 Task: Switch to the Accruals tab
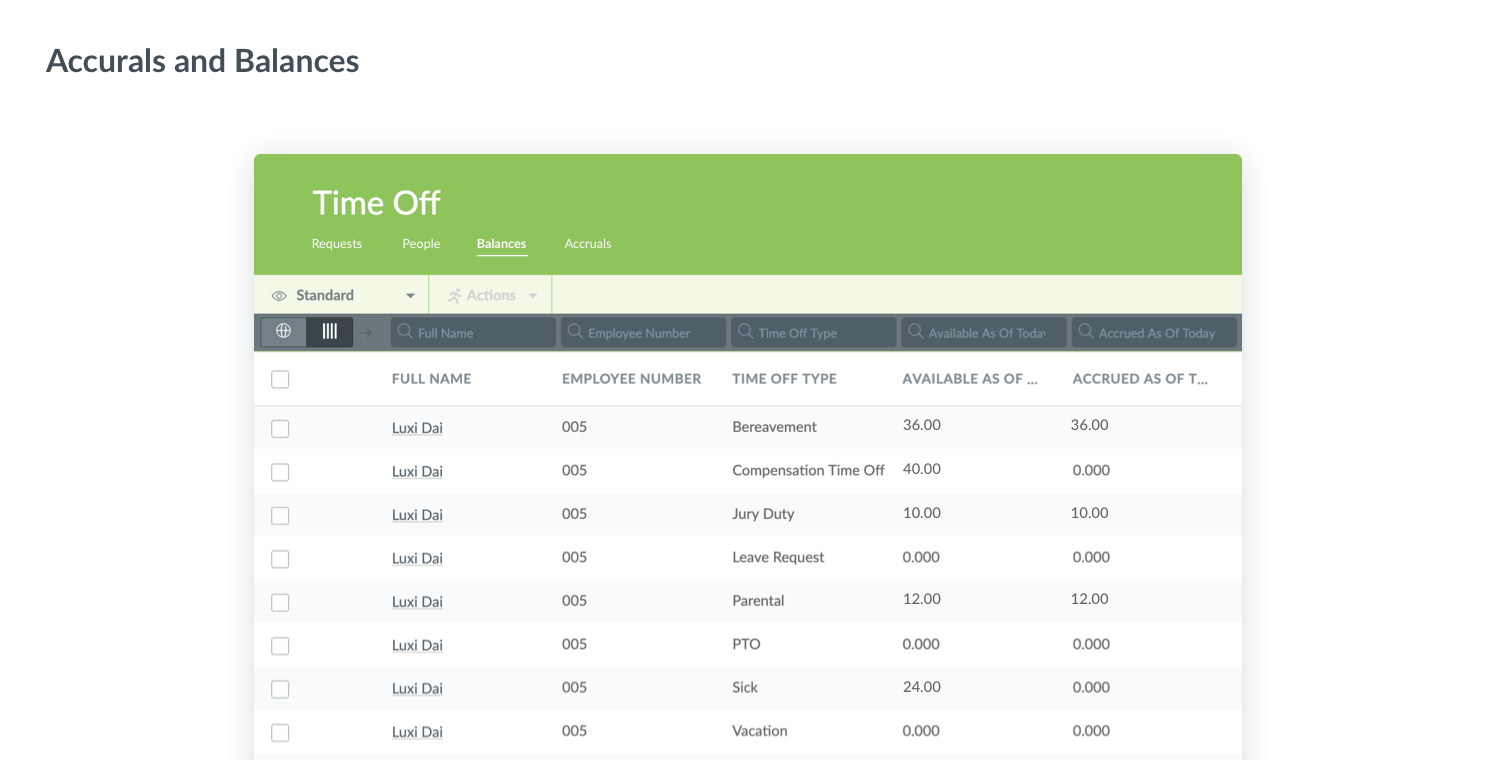[x=587, y=244]
